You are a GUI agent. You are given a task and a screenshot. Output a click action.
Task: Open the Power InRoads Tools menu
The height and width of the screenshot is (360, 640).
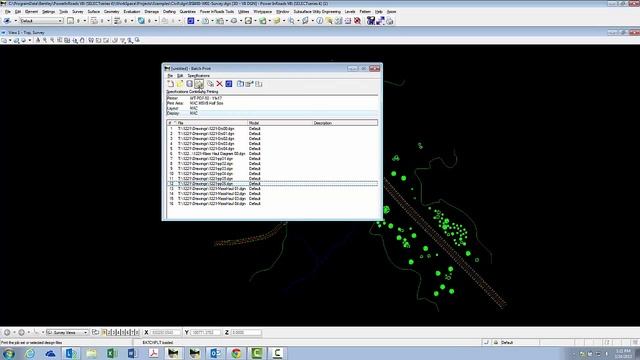(217, 11)
